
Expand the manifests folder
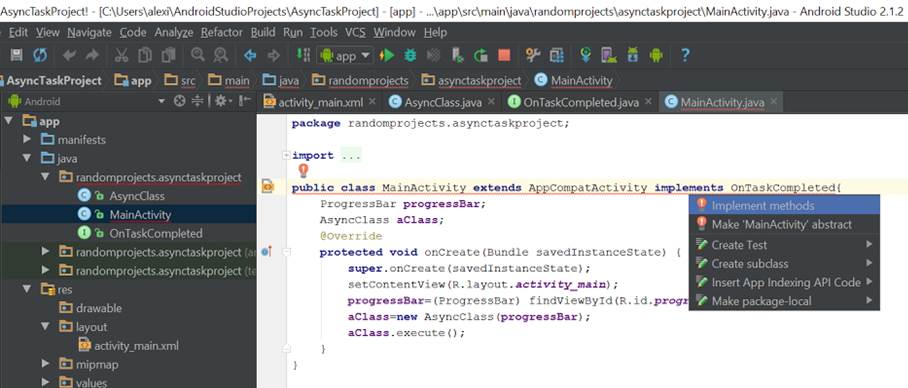27,140
